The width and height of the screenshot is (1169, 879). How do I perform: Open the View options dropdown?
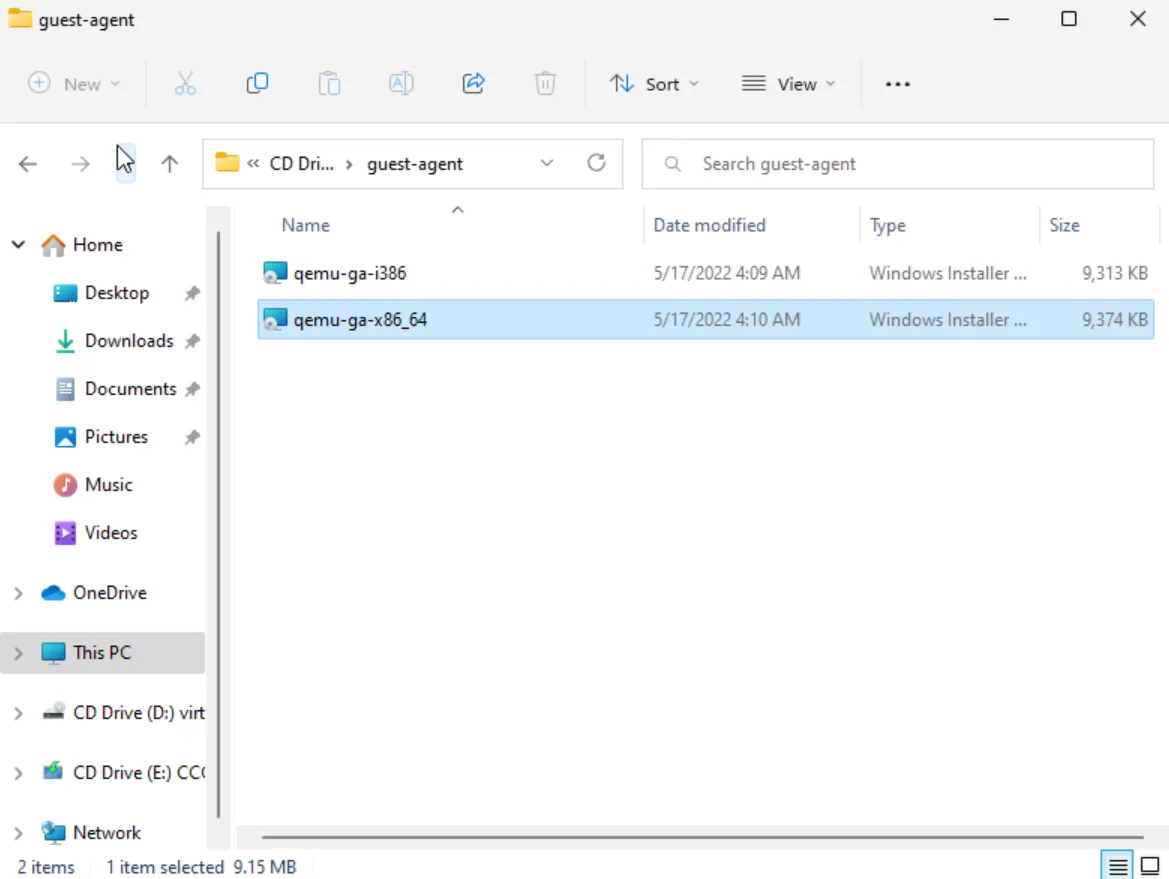[789, 83]
